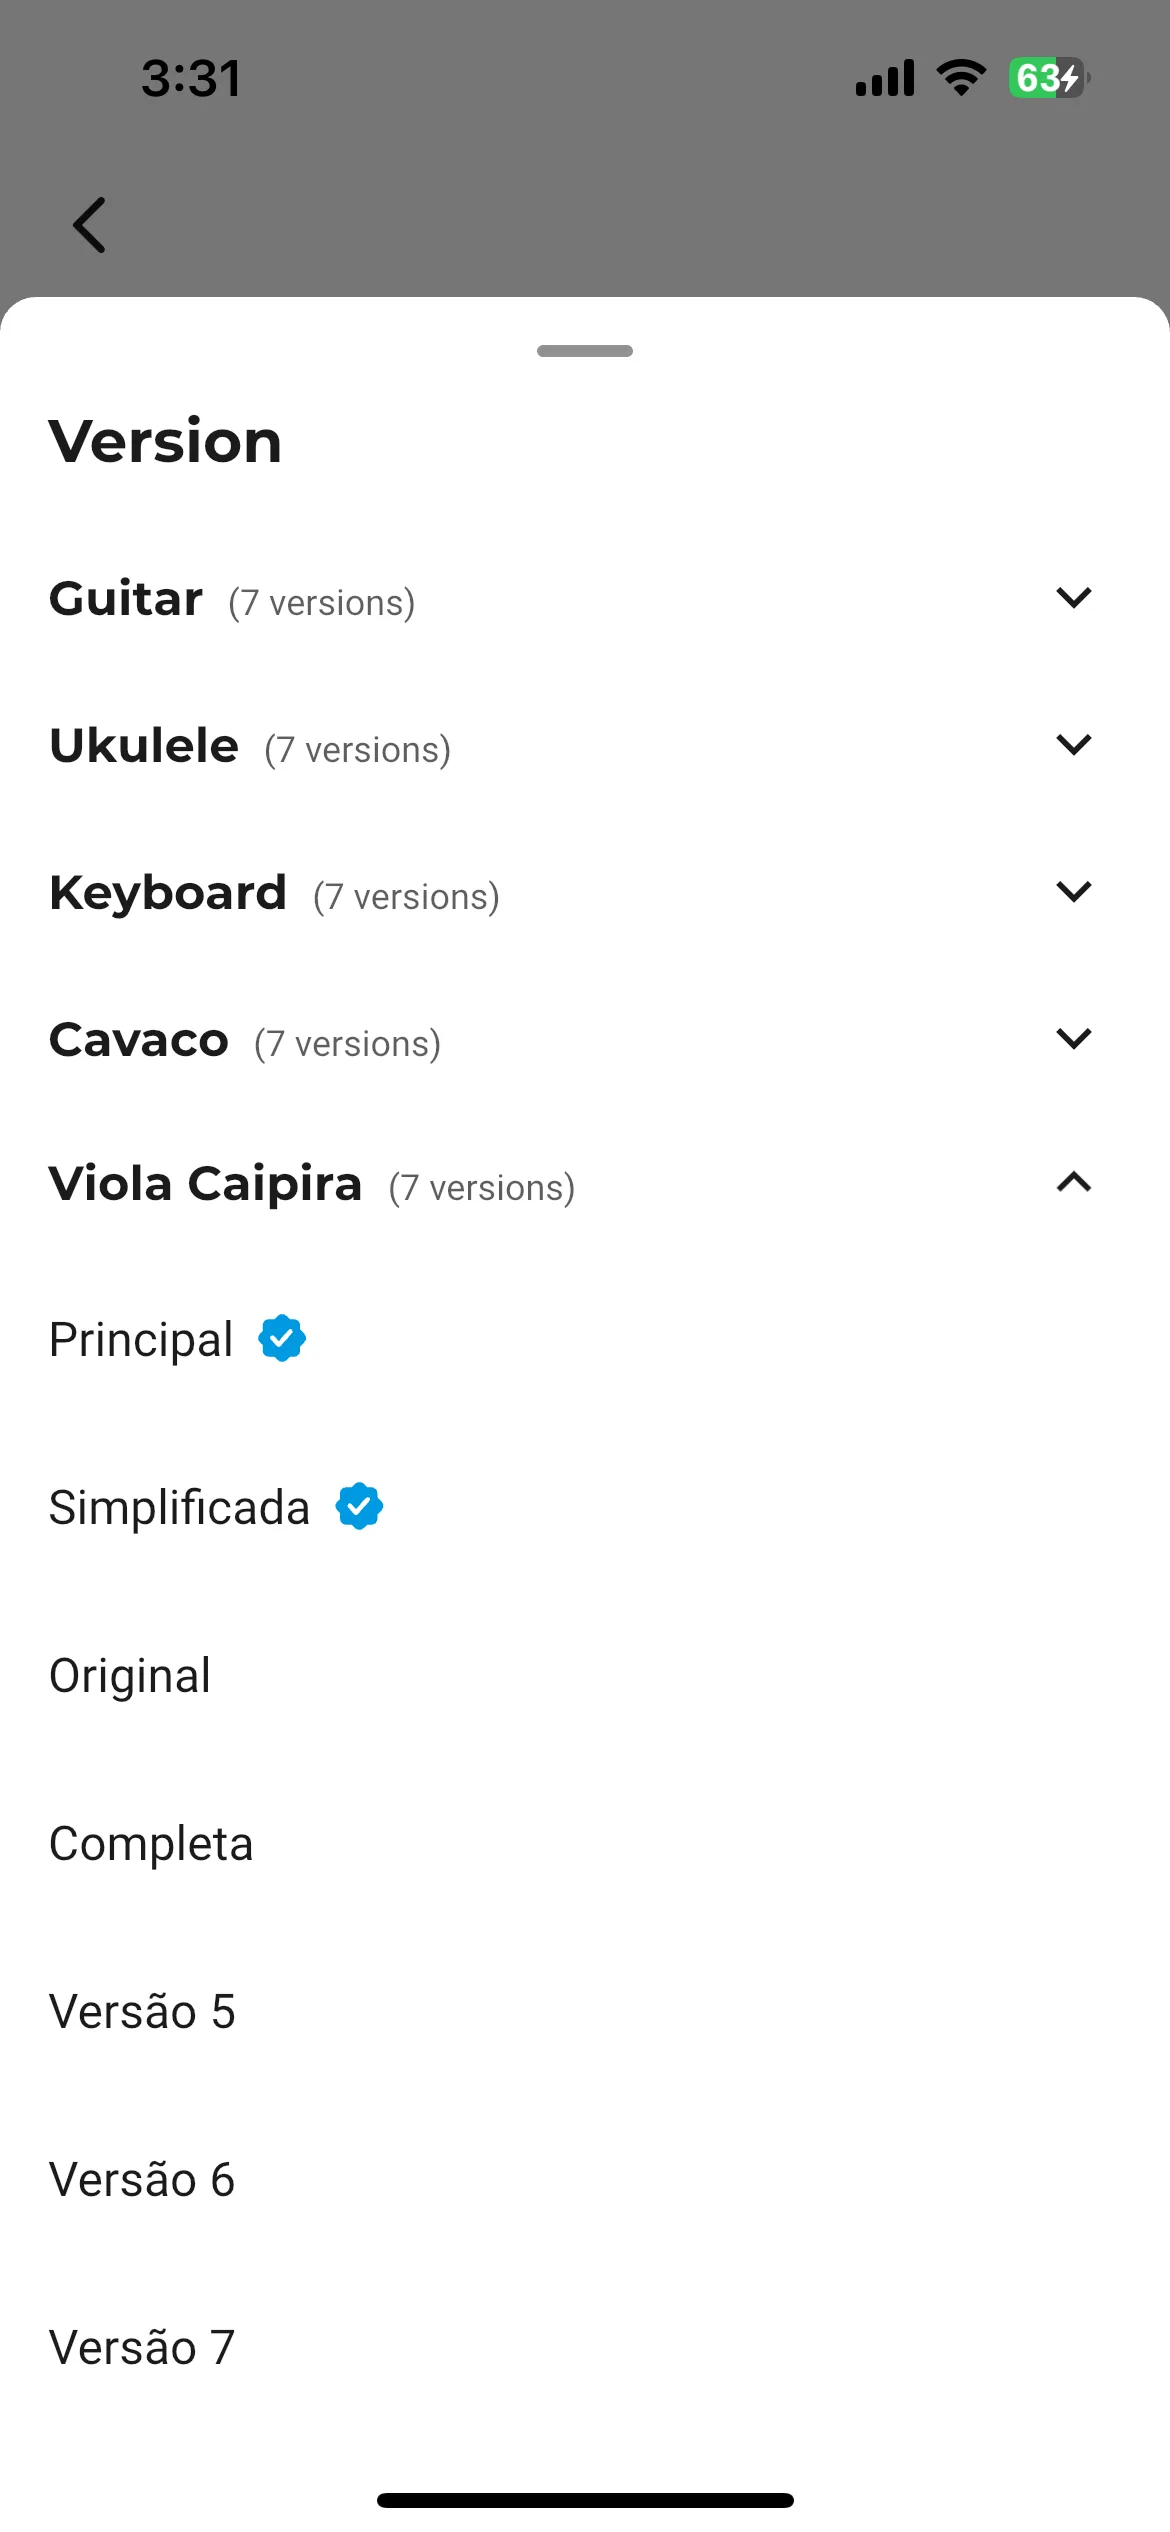Image resolution: width=1170 pixels, height=2532 pixels.
Task: Expand the Ukulele versions chevron
Action: [1074, 745]
